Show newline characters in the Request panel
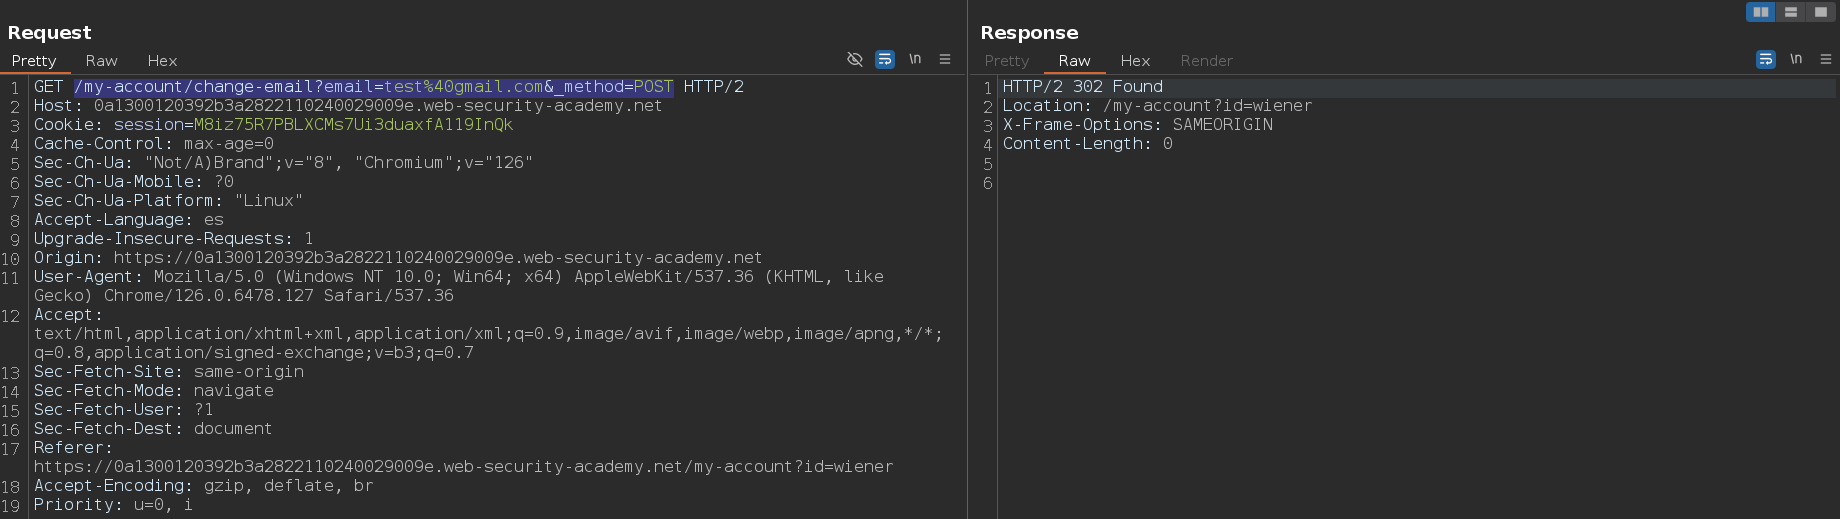The width and height of the screenshot is (1840, 519). 915,60
